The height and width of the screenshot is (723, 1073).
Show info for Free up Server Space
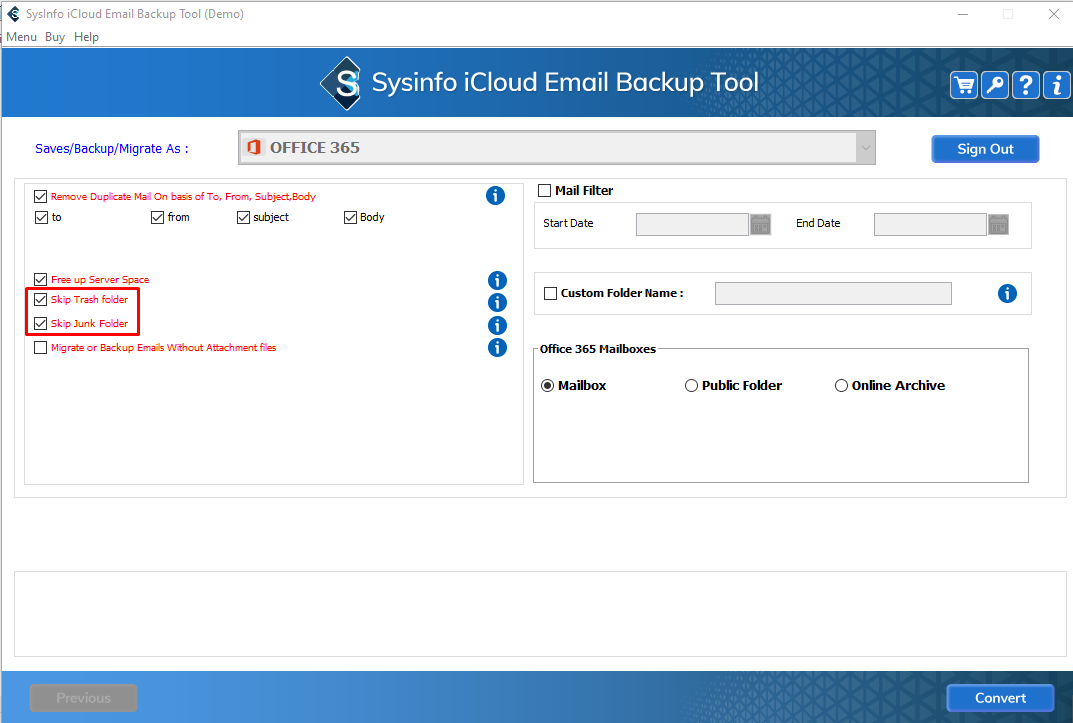coord(497,281)
